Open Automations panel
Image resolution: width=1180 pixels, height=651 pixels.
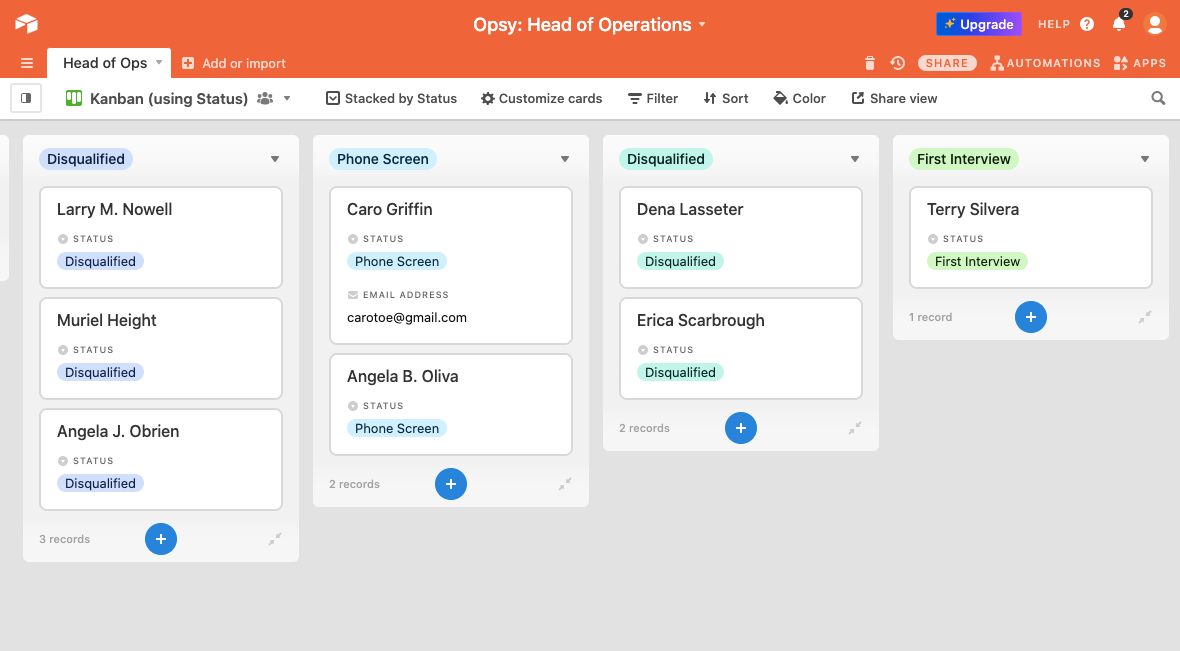[x=1045, y=63]
